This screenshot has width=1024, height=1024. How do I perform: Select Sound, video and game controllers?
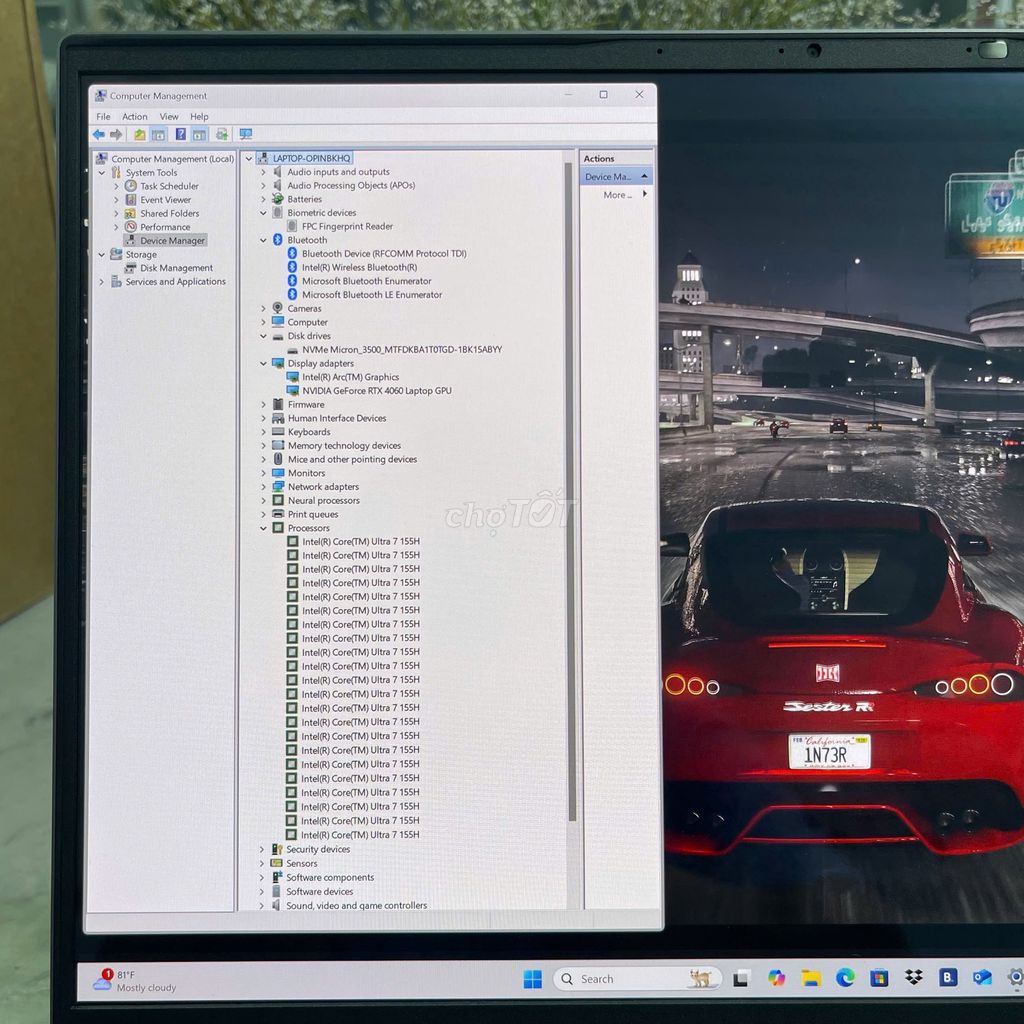357,906
